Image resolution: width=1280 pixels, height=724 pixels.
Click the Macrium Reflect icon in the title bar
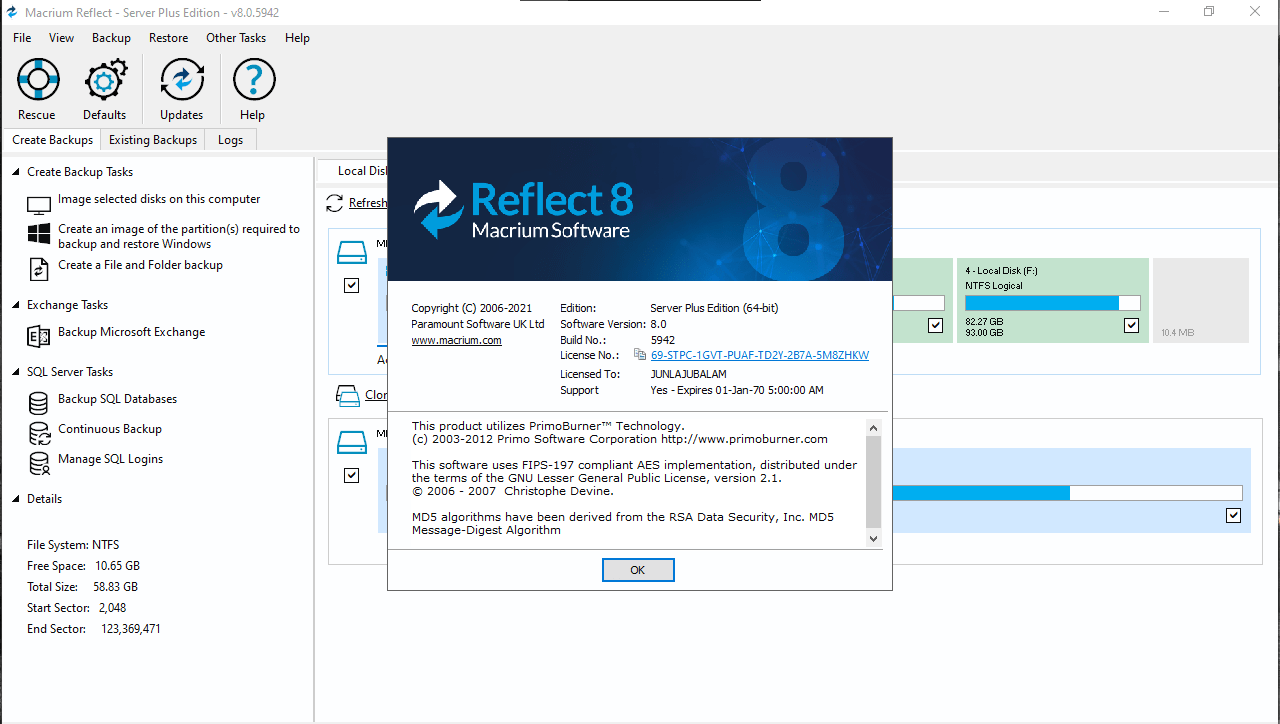12,12
